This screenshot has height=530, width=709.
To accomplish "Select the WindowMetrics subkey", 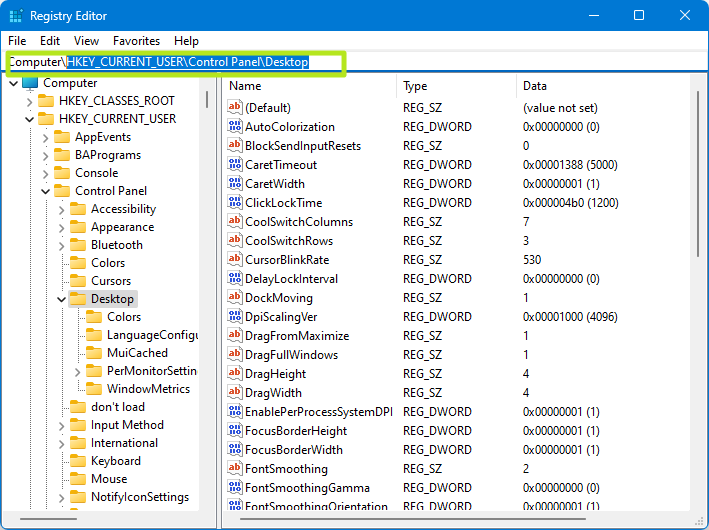I will coord(148,389).
